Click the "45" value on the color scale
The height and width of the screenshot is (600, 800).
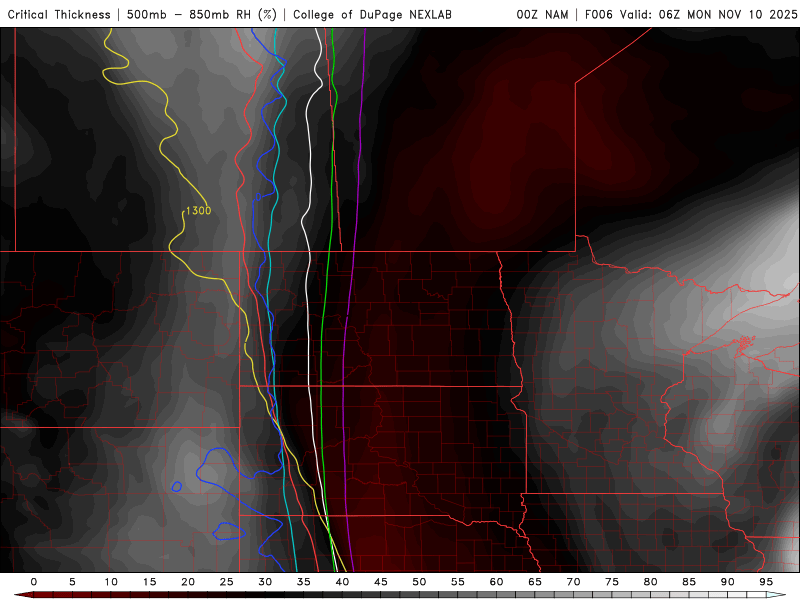[x=381, y=582]
